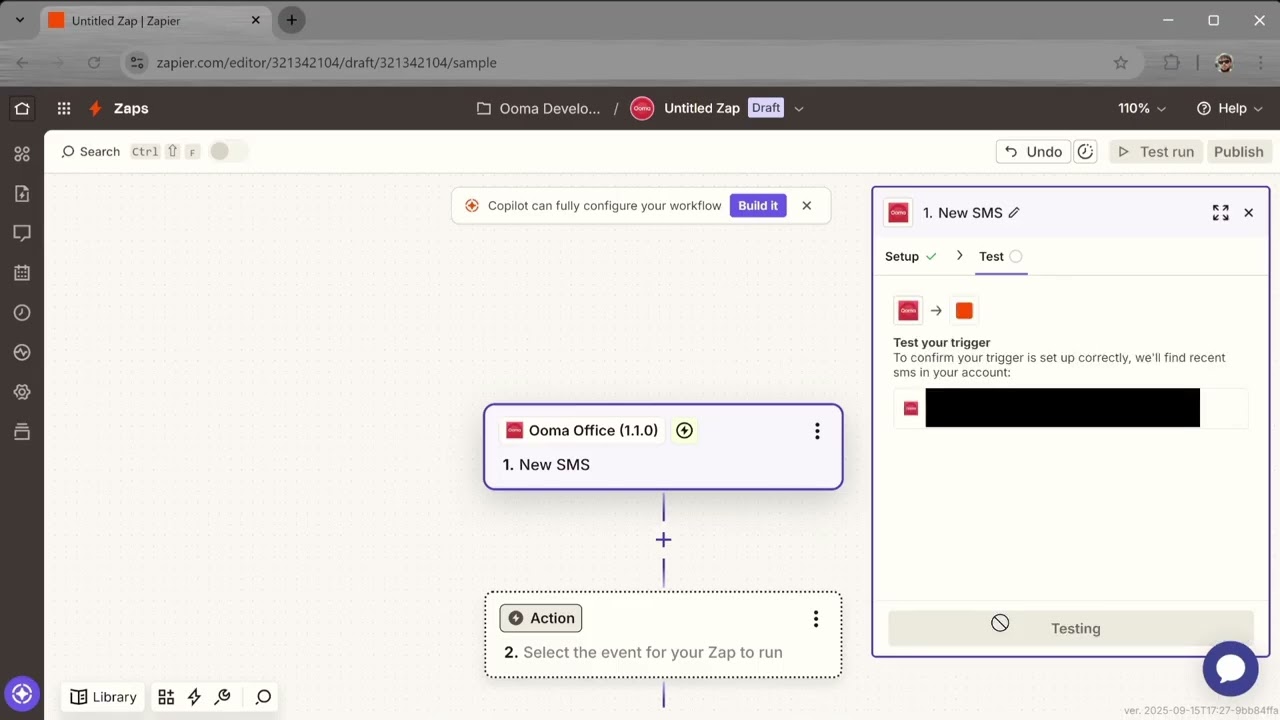Open the calendar icon in sidebar
Image resolution: width=1280 pixels, height=720 pixels.
tap(22, 273)
